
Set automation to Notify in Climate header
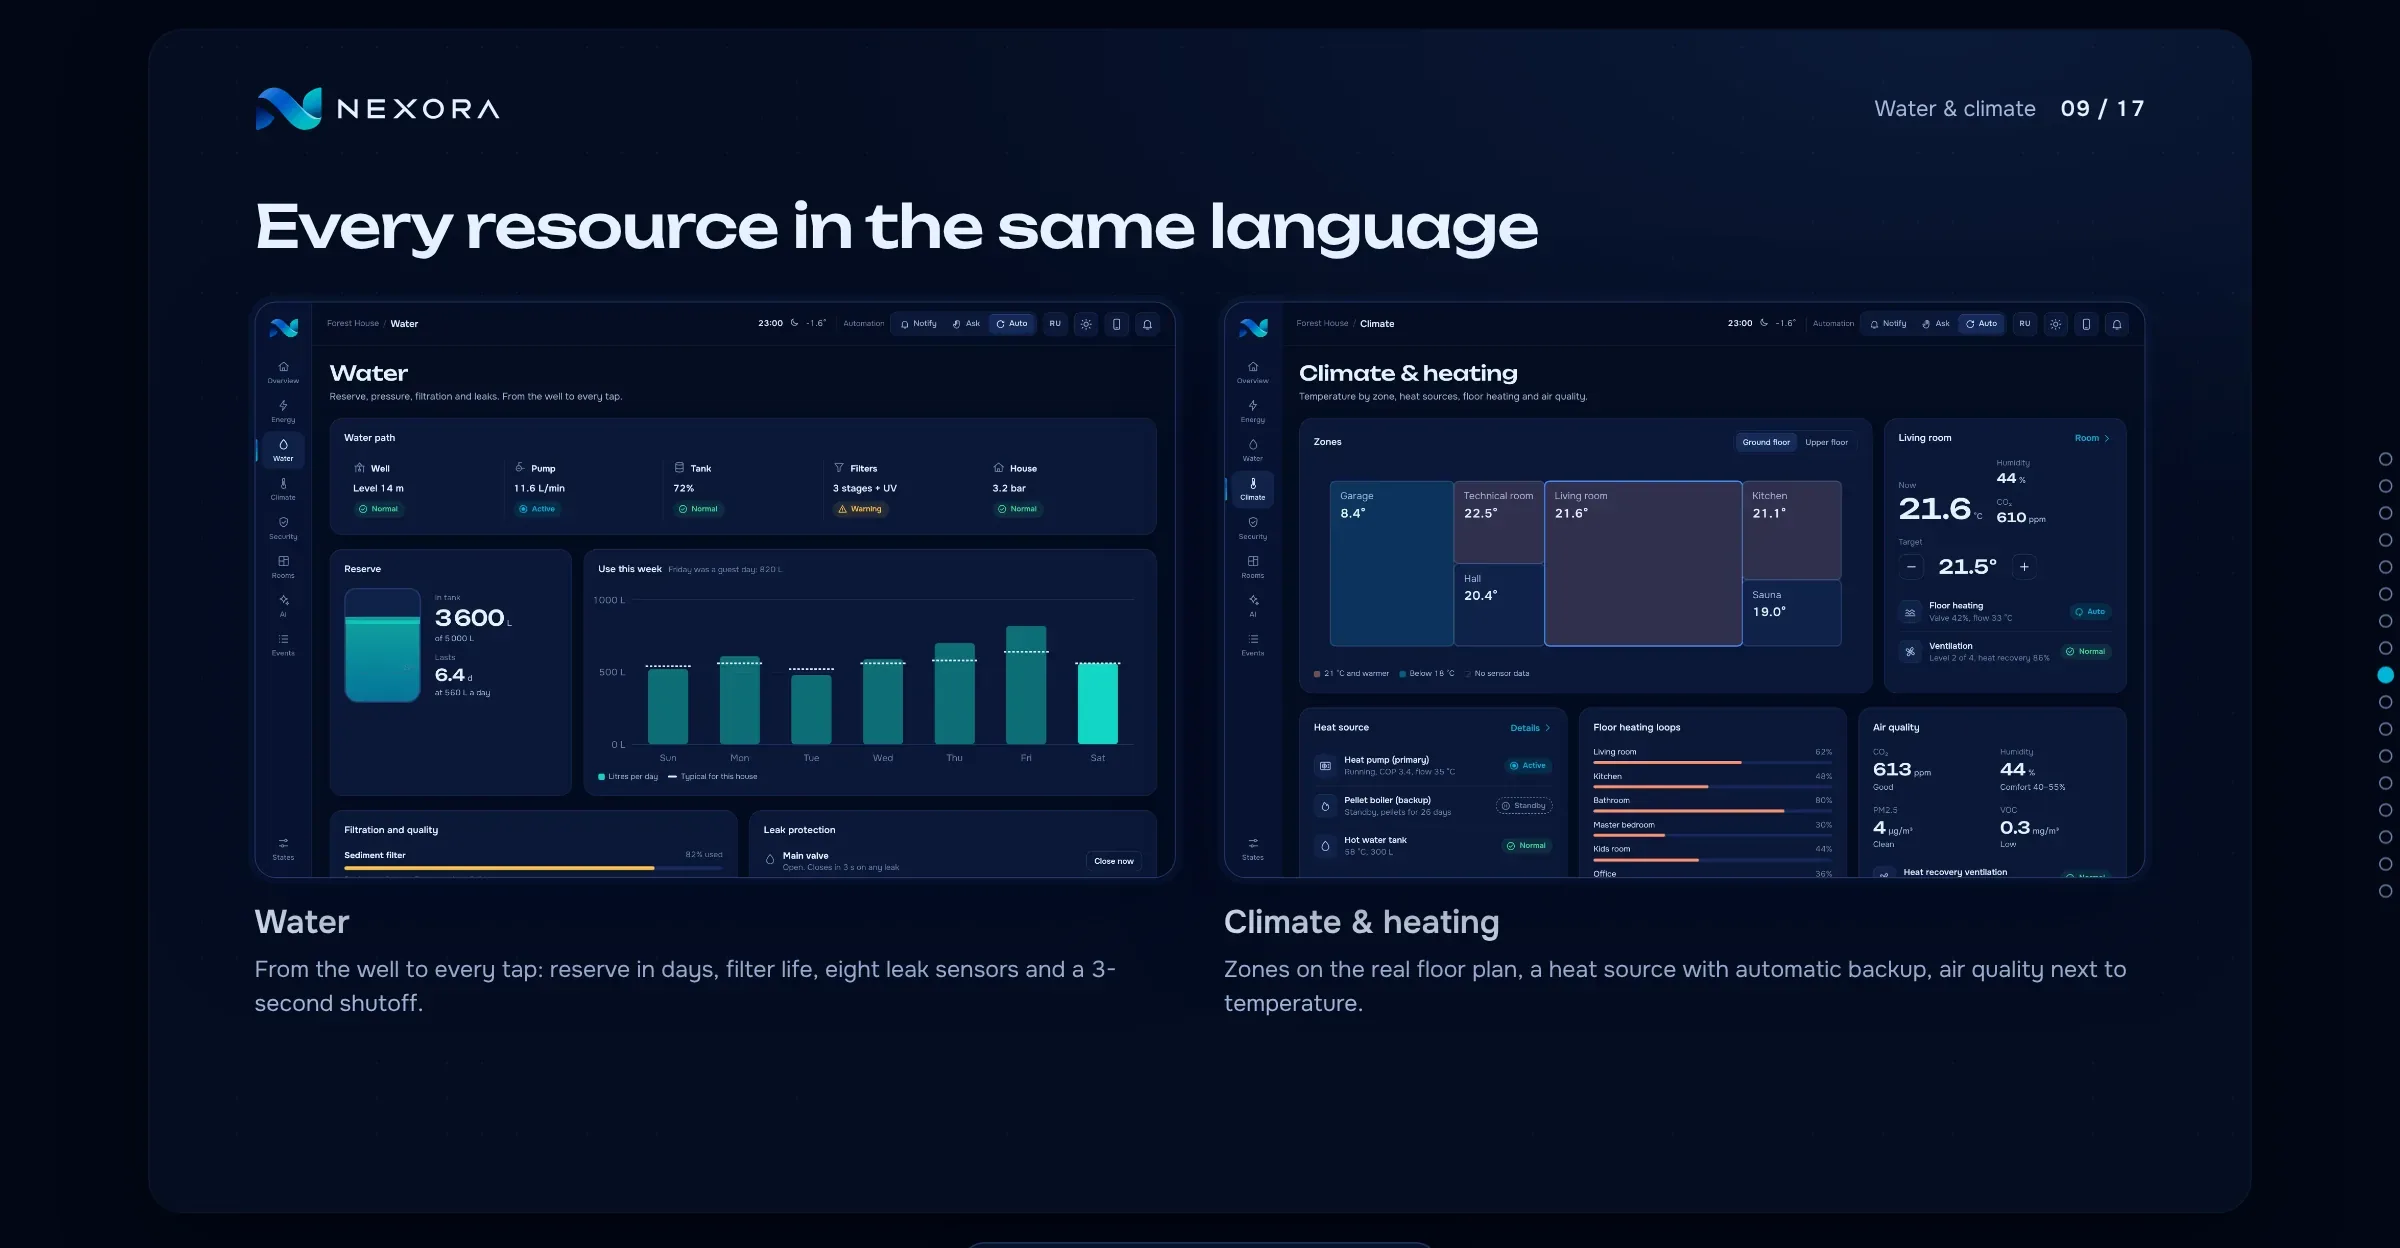tap(1888, 324)
